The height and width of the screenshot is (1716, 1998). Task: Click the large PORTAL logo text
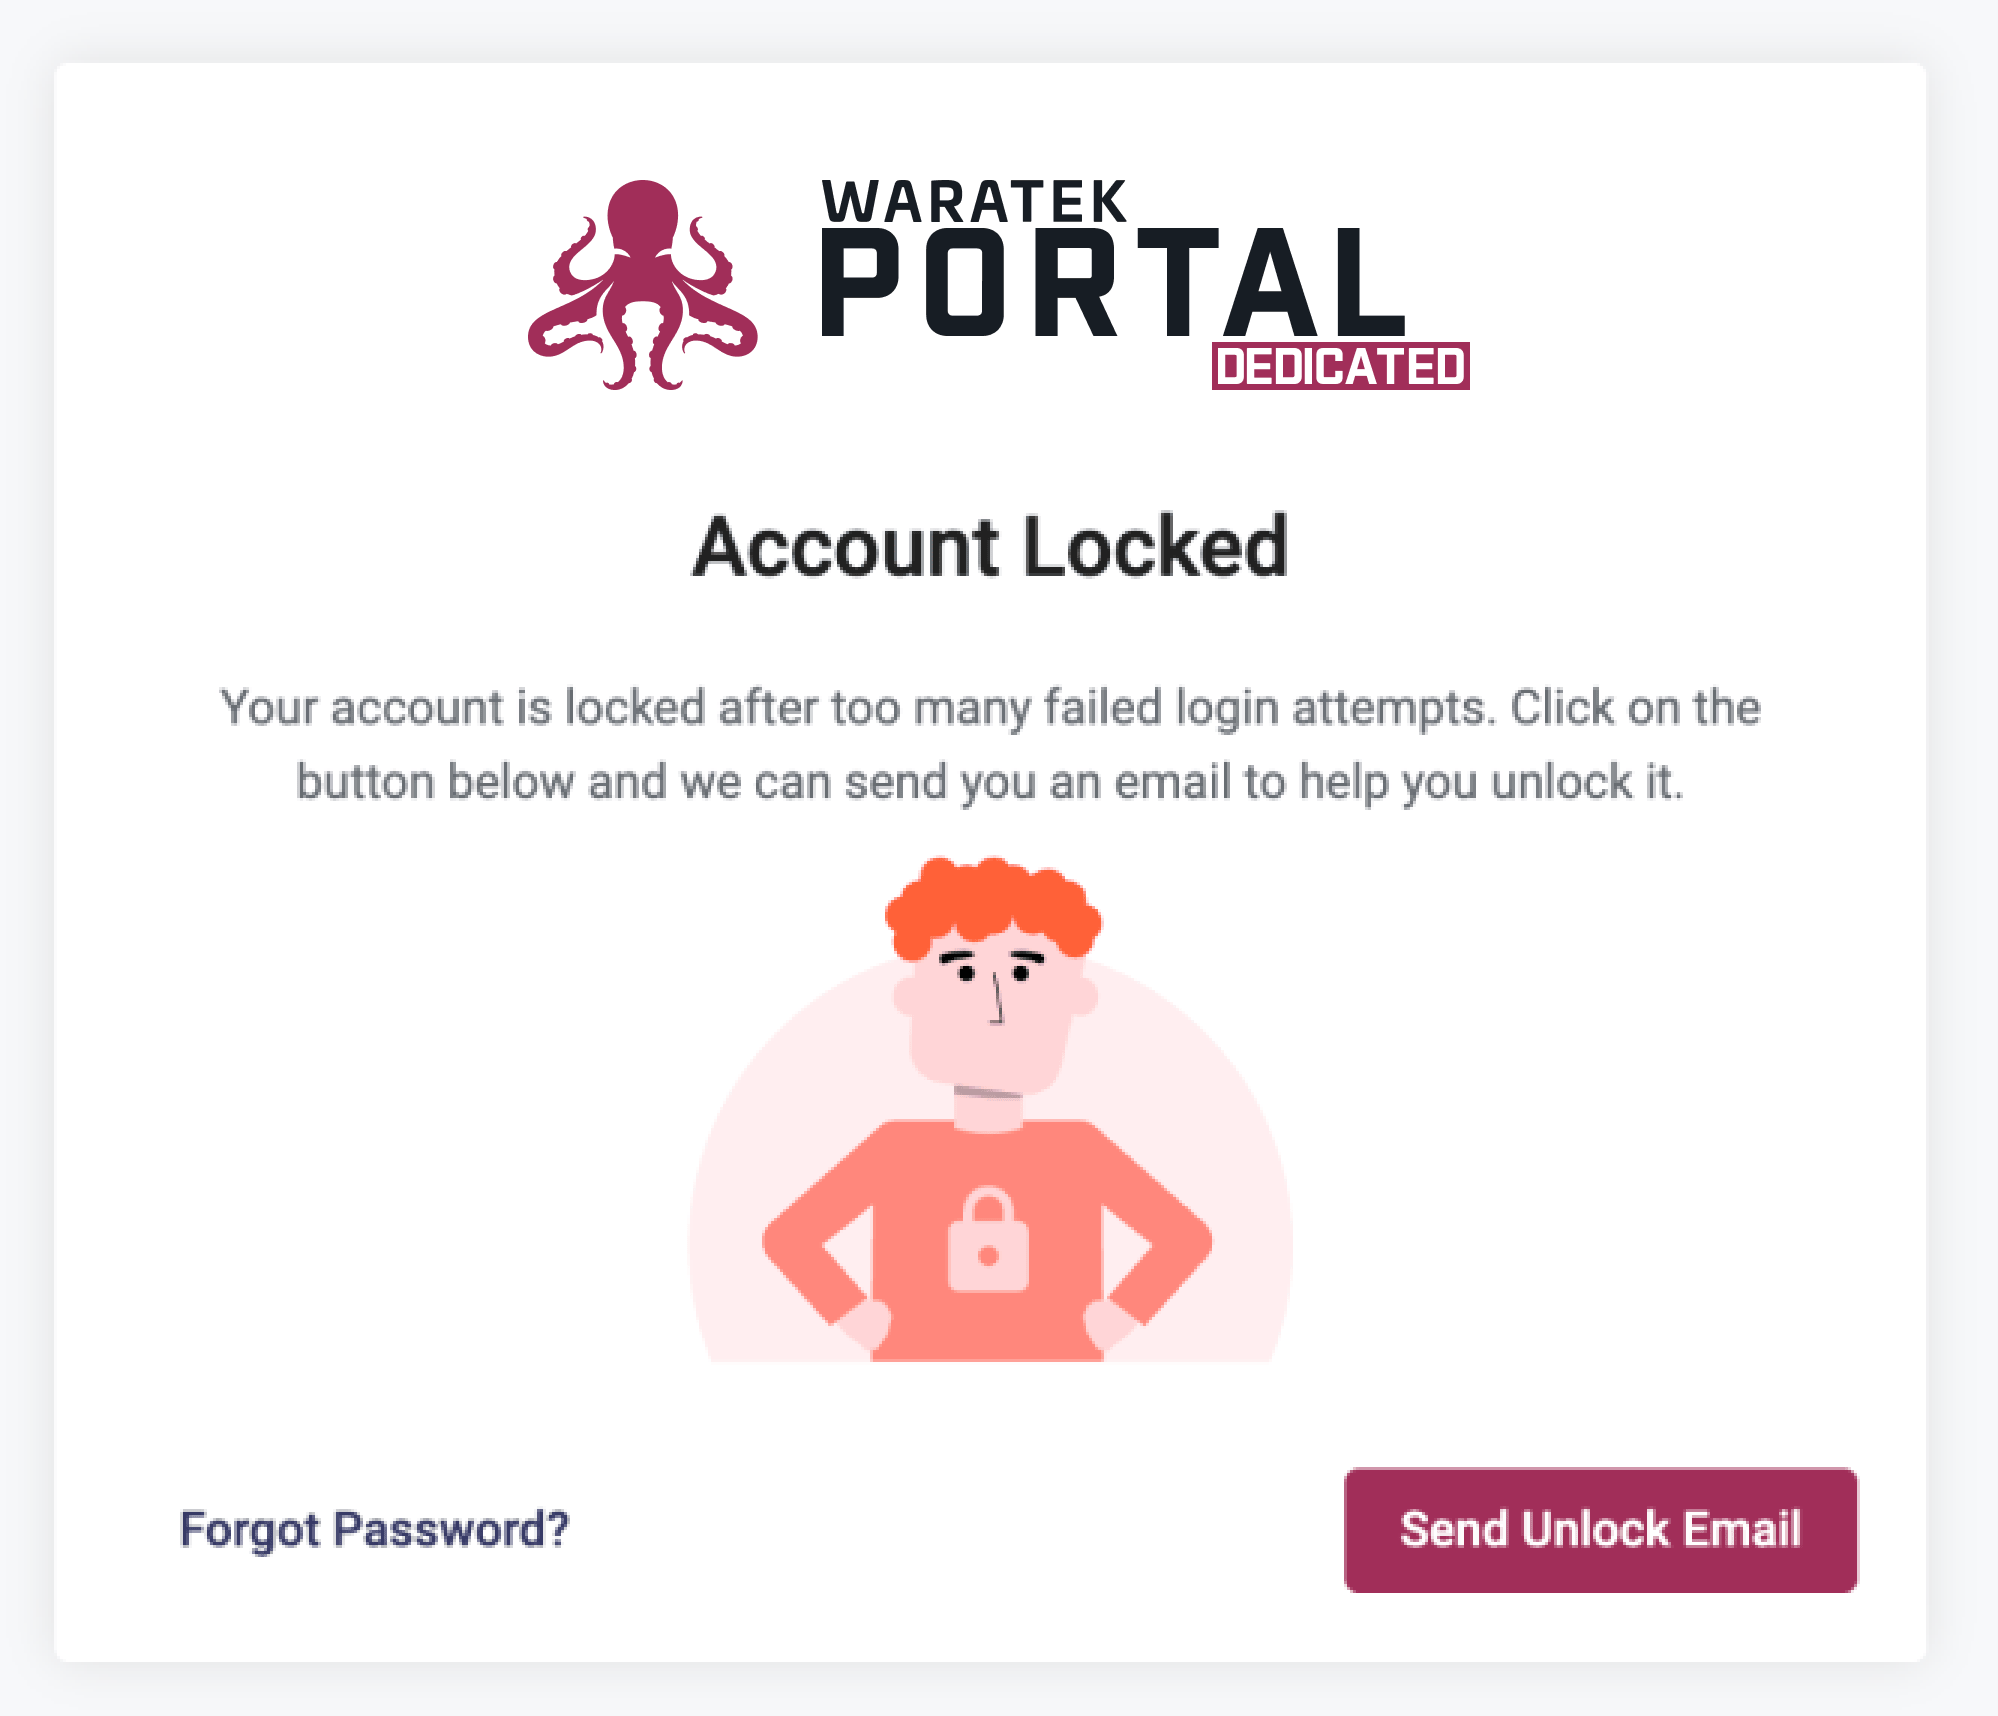(x=1113, y=283)
